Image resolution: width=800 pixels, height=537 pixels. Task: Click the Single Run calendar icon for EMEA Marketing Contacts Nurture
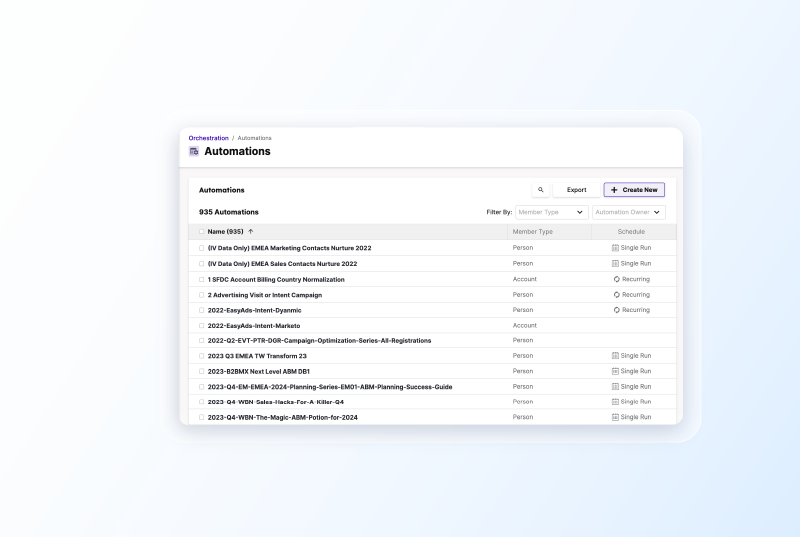tap(615, 248)
